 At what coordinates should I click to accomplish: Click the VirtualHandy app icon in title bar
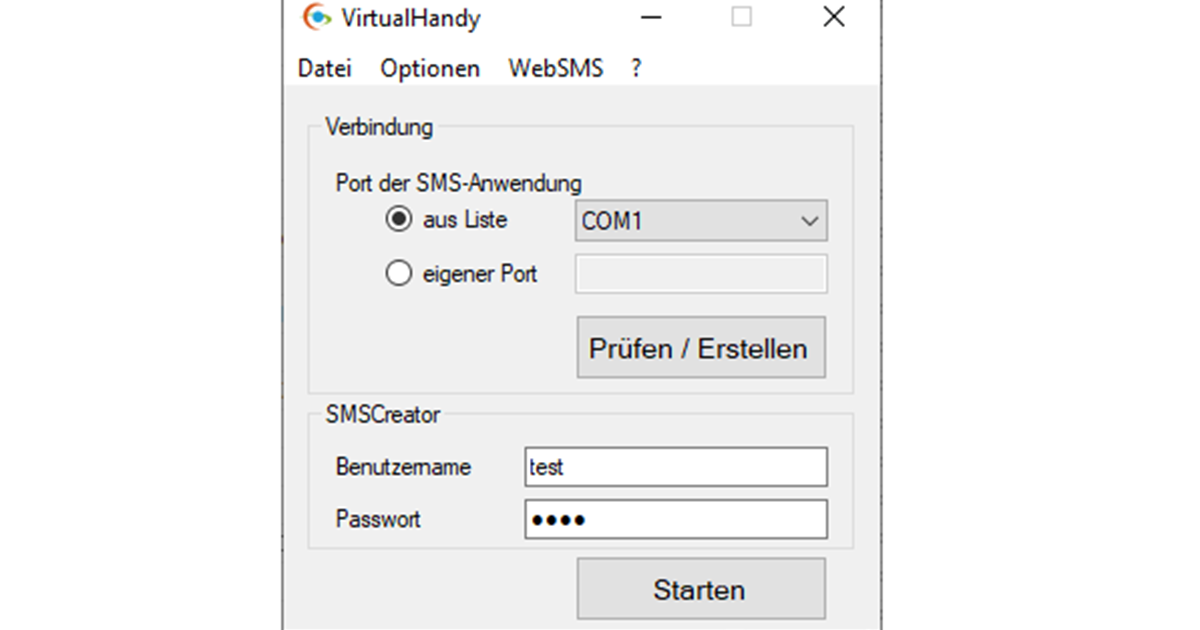pos(316,18)
